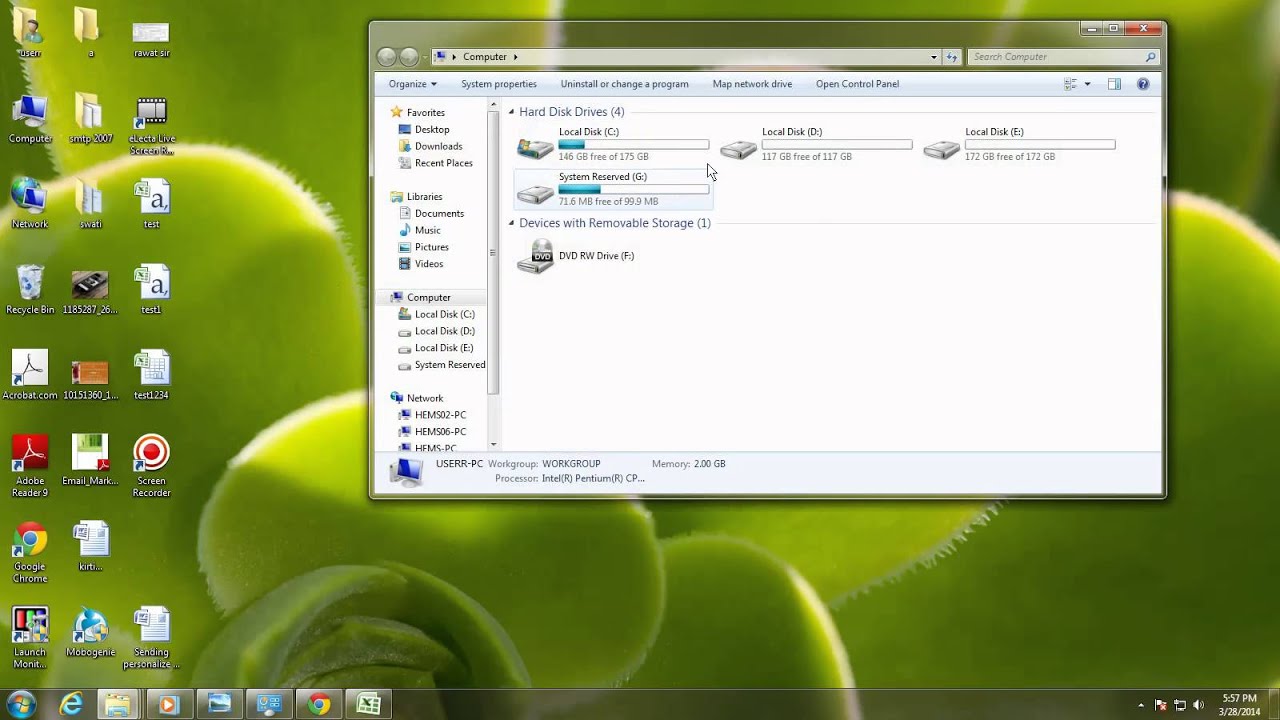
Task: Click the Change your view icon
Action: coord(1070,84)
